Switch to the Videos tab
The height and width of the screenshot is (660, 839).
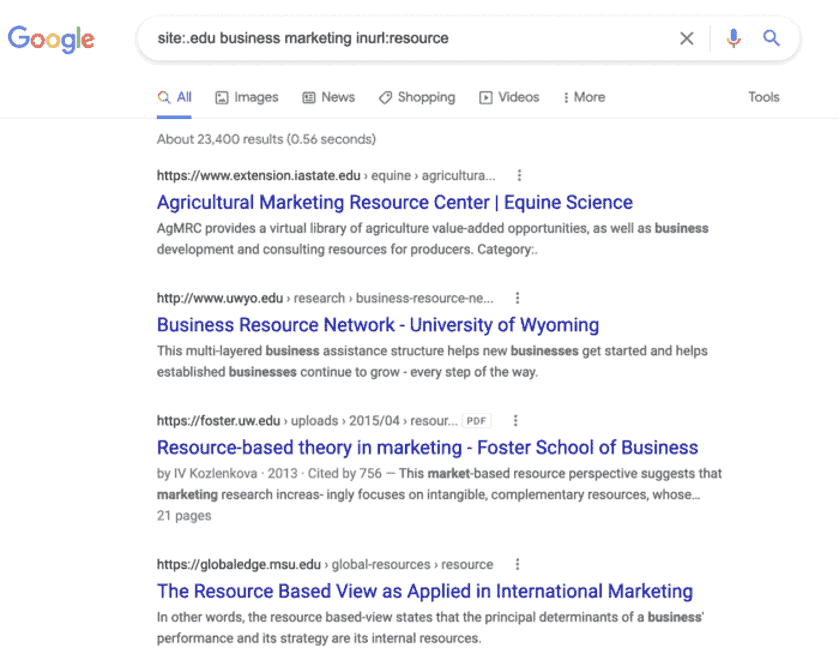[509, 97]
